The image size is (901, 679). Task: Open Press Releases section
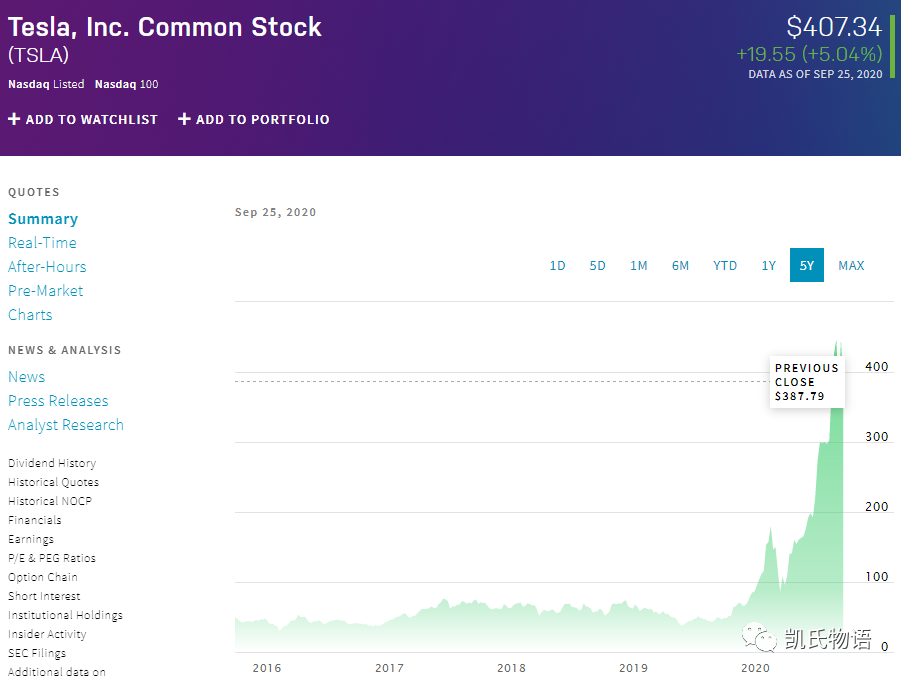[x=58, y=401]
